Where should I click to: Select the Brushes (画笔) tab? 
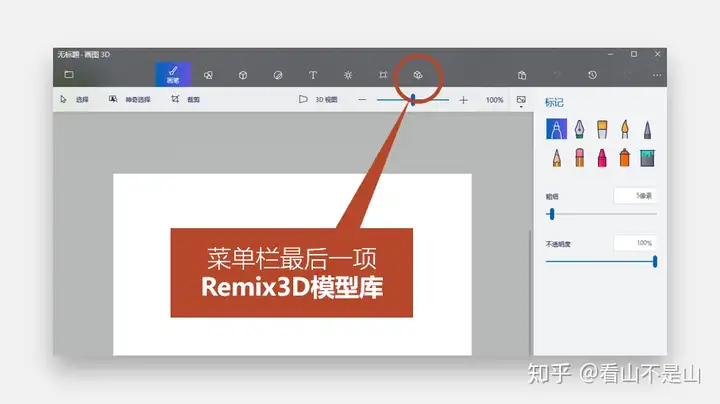(173, 74)
